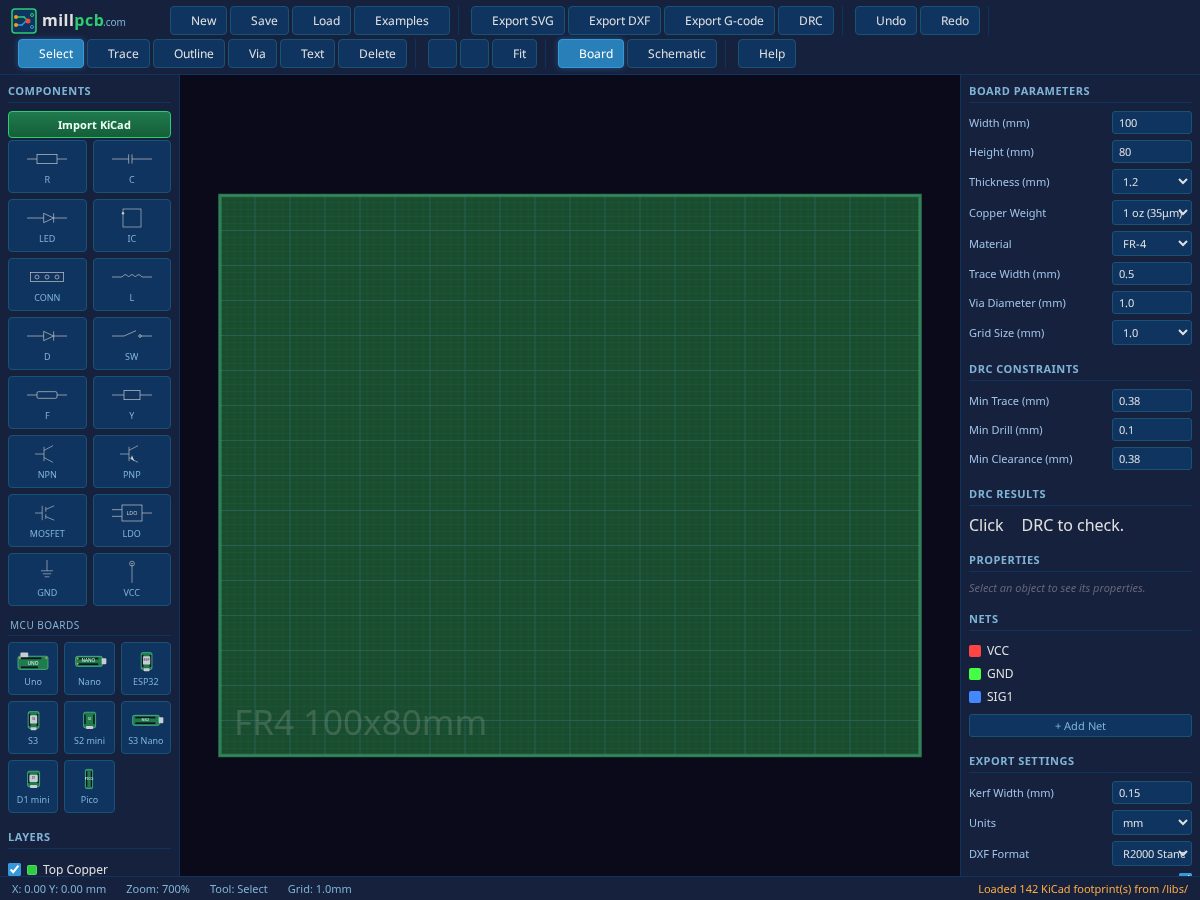Place a diode (D) component
The image size is (1200, 900).
pyautogui.click(x=47, y=343)
